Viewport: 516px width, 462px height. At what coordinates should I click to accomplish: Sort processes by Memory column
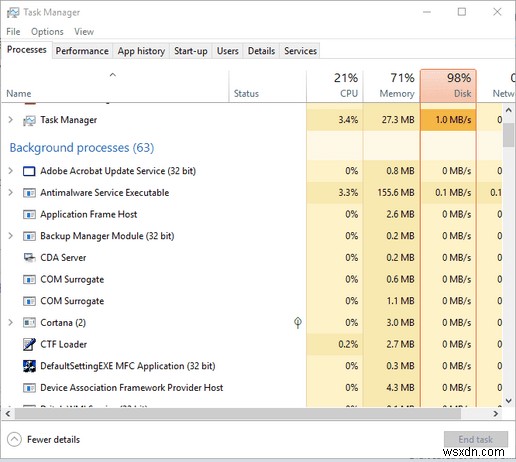pos(391,86)
